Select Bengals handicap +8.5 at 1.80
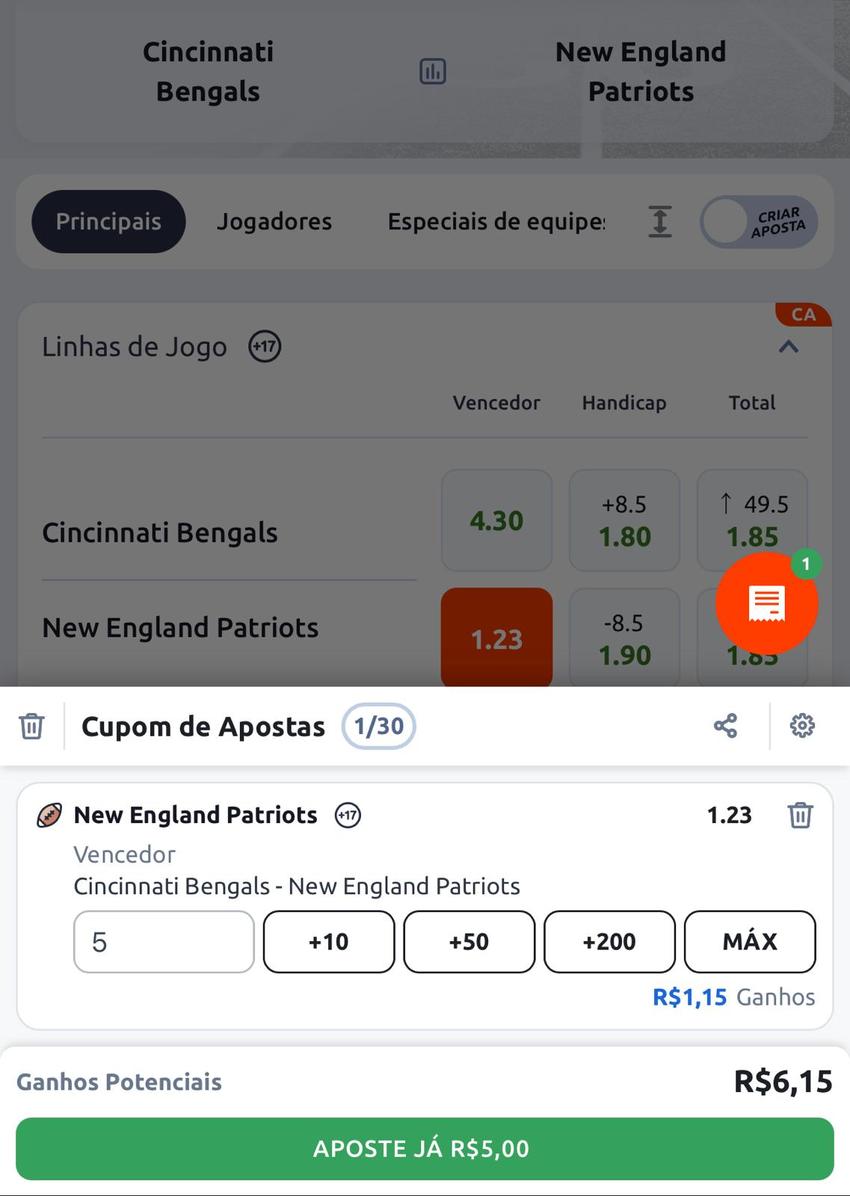850x1196 pixels. pyautogui.click(x=624, y=520)
